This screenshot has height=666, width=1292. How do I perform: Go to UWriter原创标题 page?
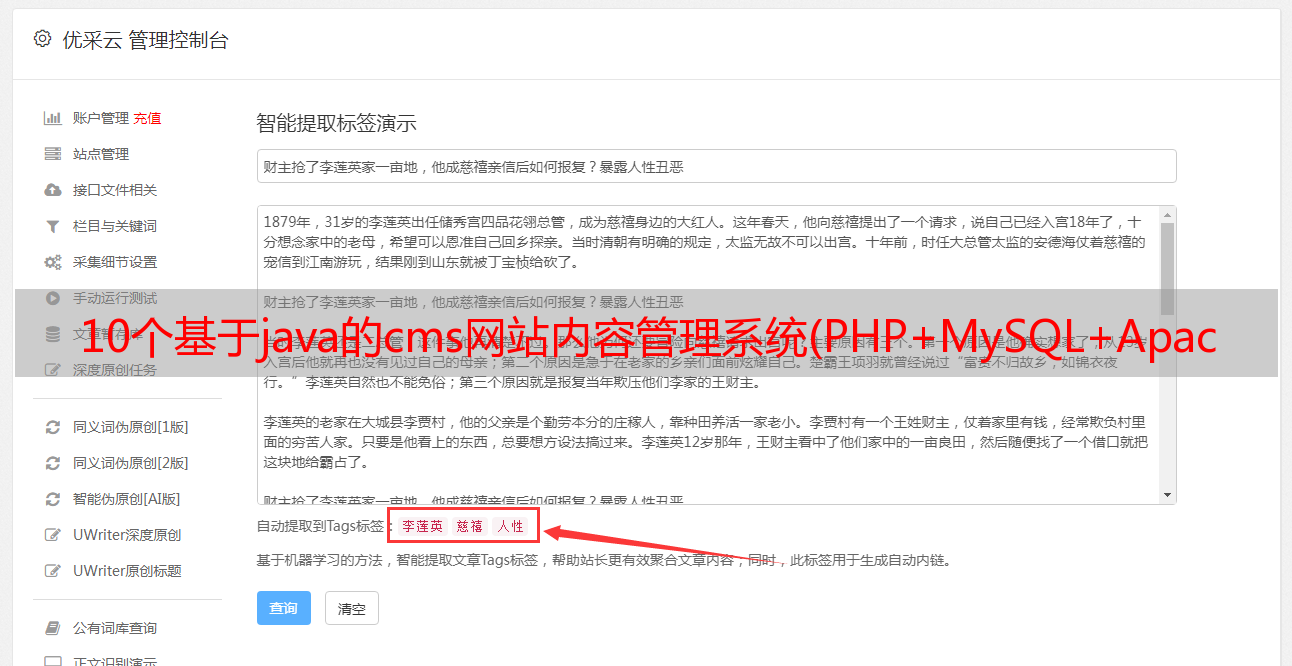tap(127, 571)
